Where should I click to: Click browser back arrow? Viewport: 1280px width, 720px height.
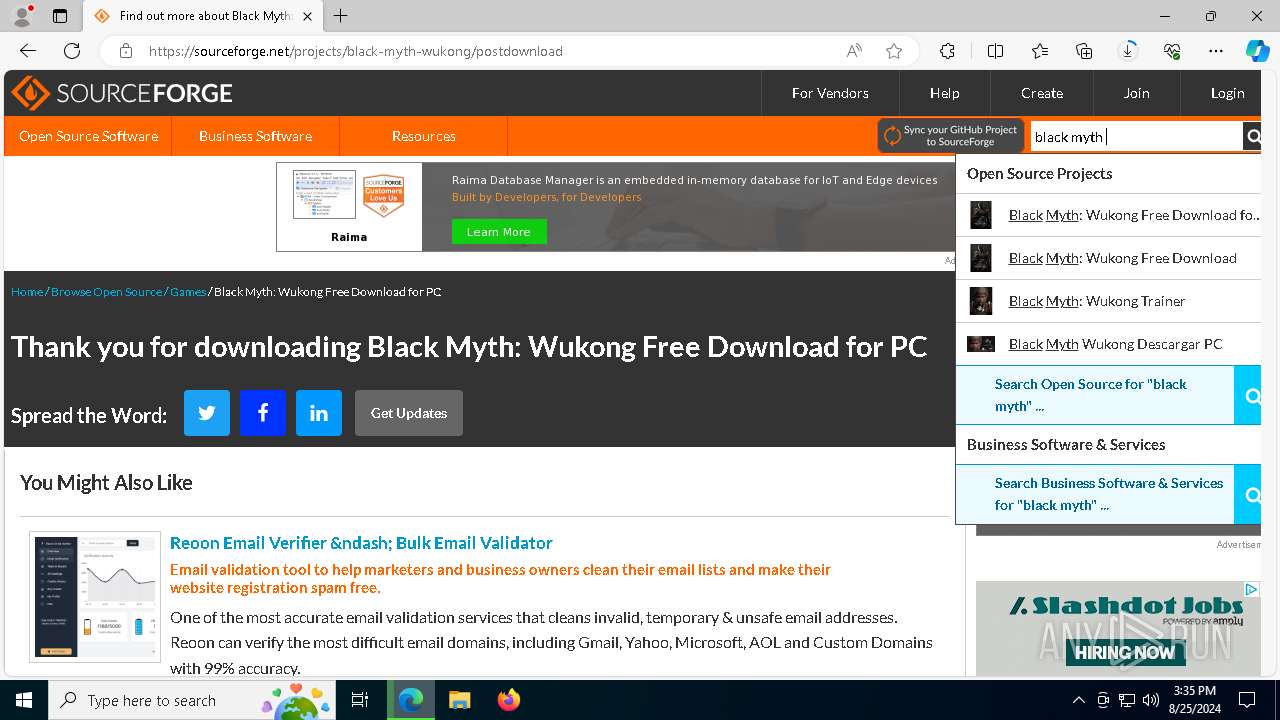28,51
